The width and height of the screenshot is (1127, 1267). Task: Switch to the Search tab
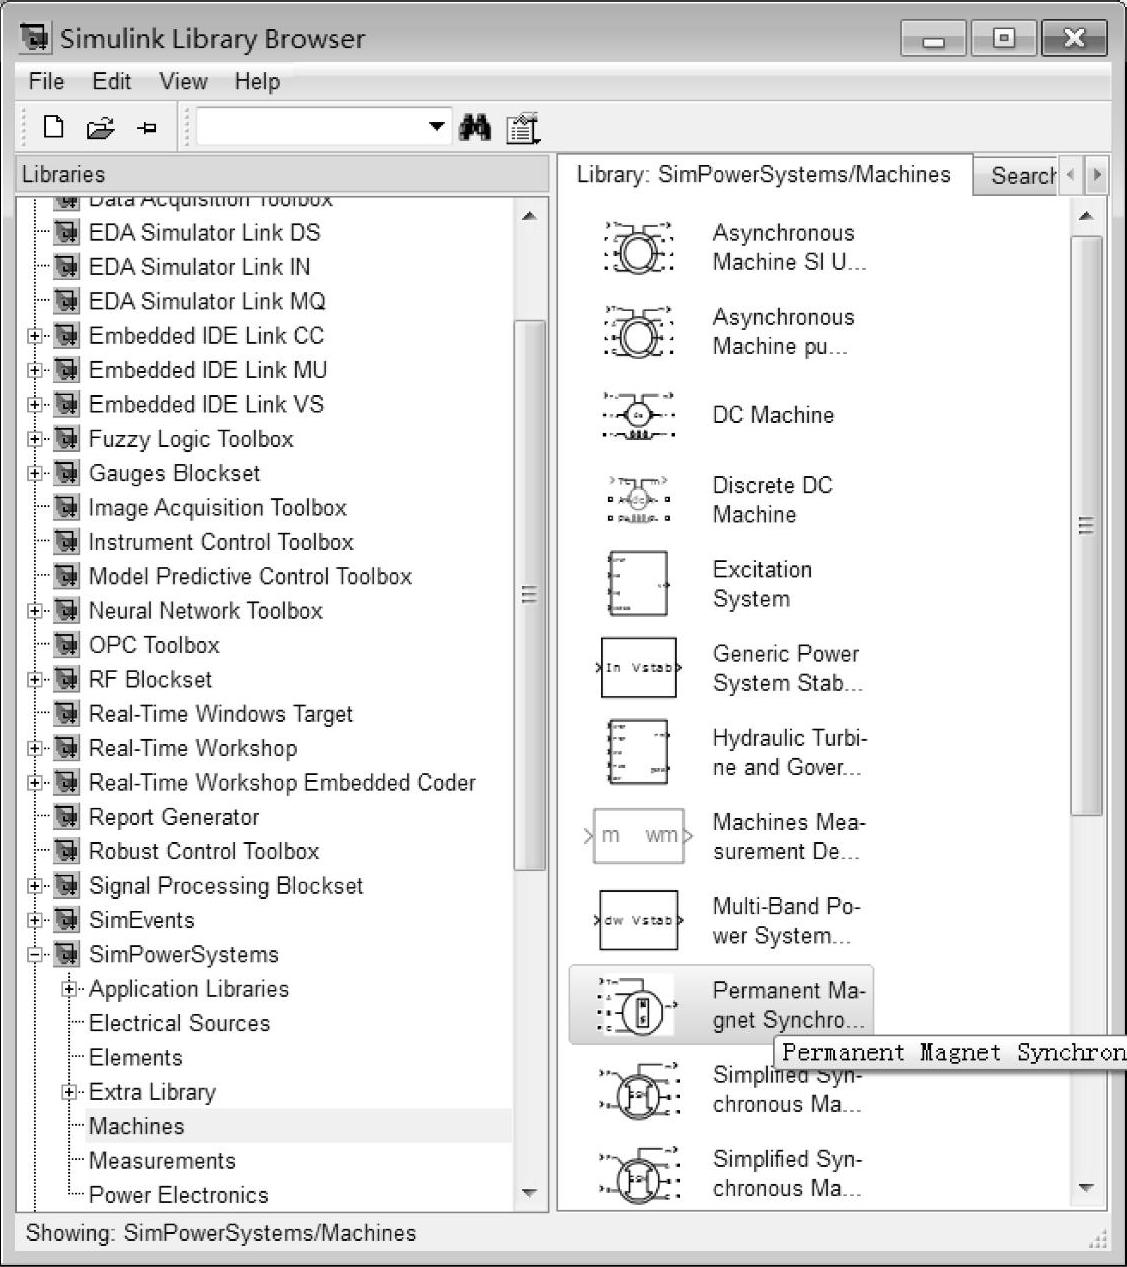pyautogui.click(x=1020, y=176)
